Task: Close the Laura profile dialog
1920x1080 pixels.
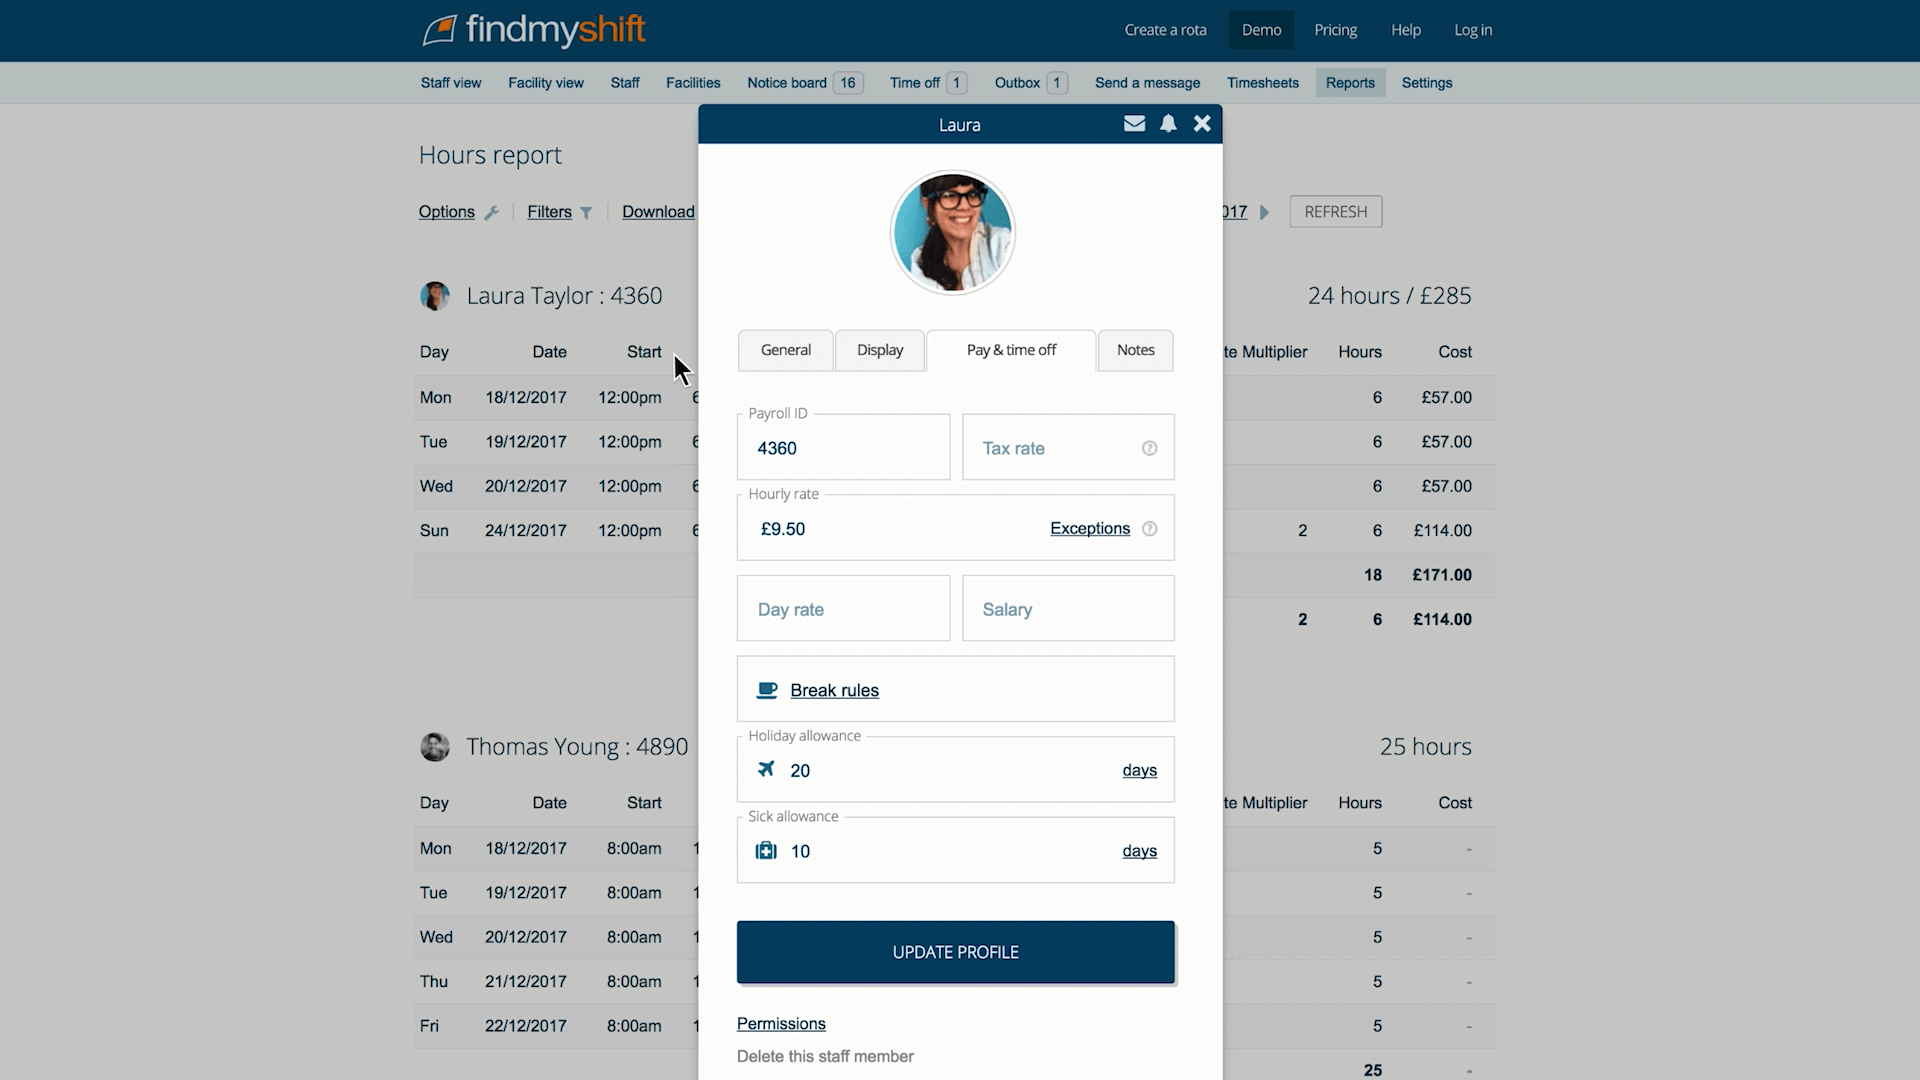Action: coord(1202,123)
